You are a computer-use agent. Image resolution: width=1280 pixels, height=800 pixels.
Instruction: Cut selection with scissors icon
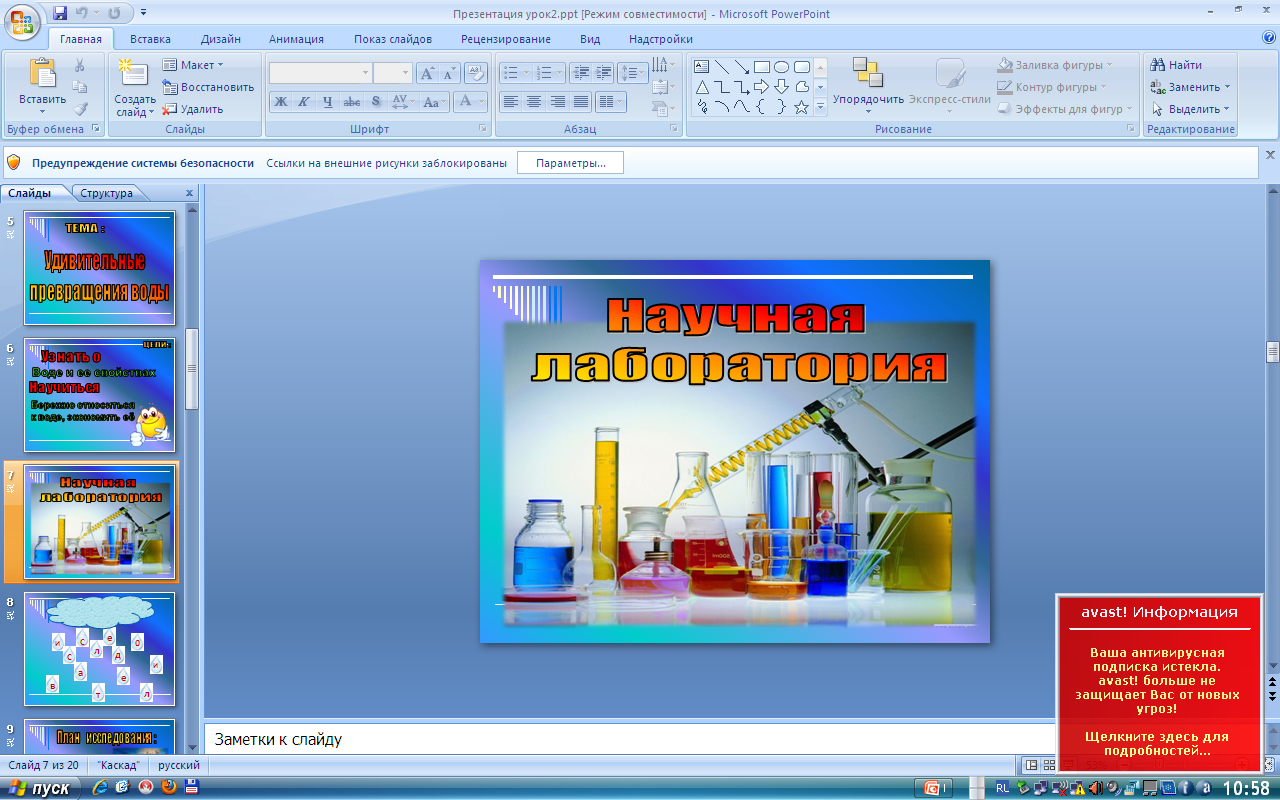[x=80, y=65]
